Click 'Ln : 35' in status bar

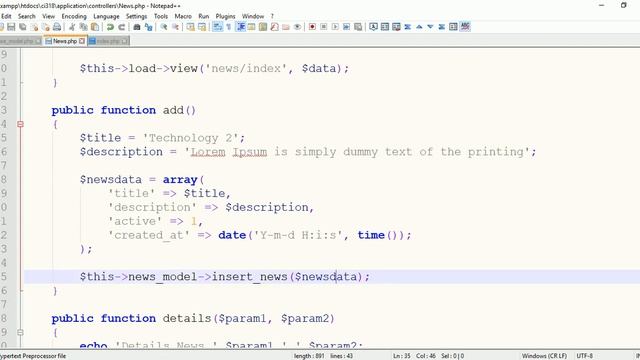[402, 356]
